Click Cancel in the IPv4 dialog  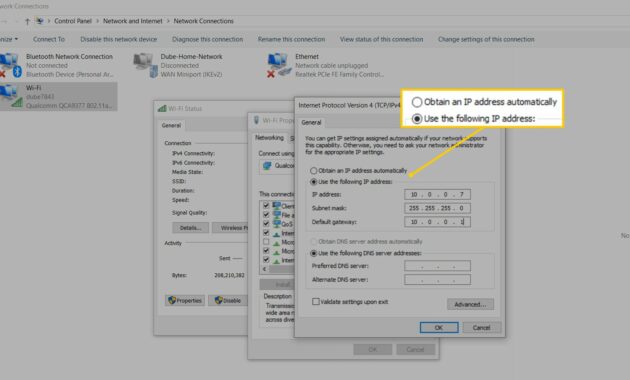pos(481,328)
